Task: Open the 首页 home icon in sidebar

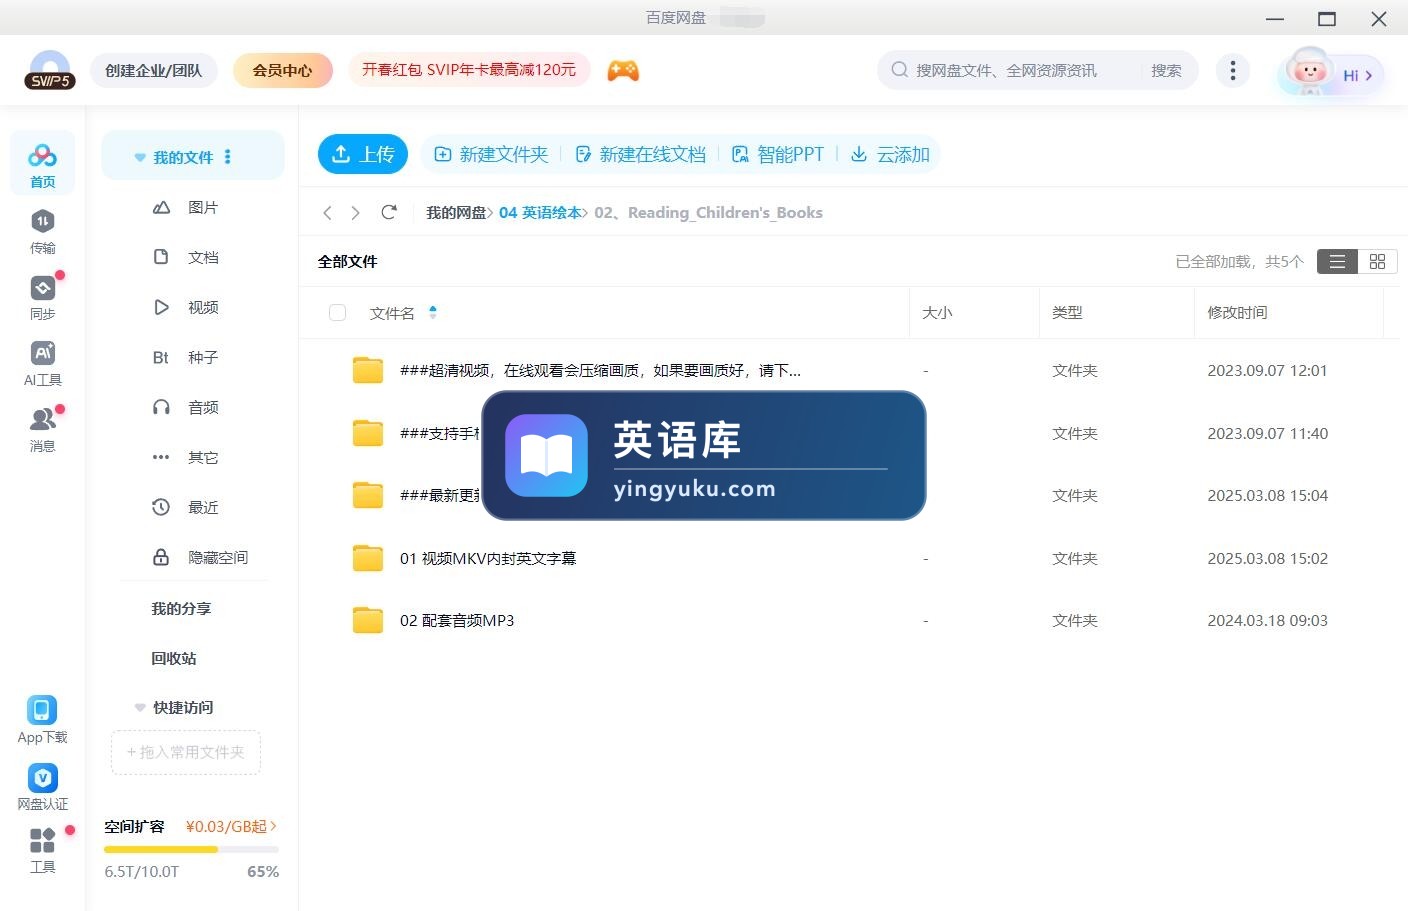Action: [42, 165]
